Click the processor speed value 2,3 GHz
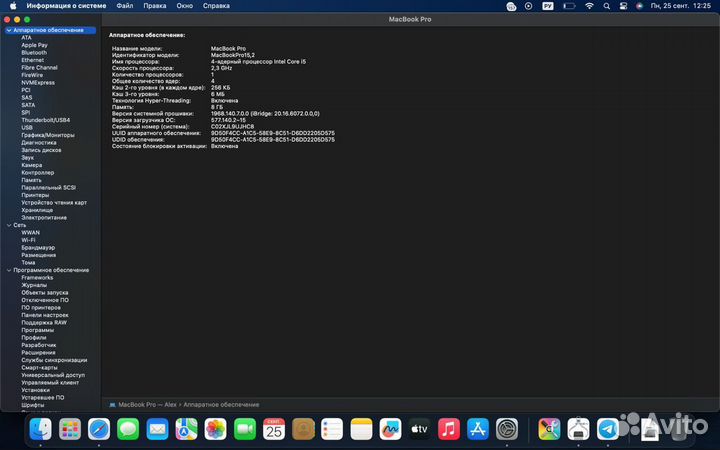The width and height of the screenshot is (720, 450). [x=221, y=68]
